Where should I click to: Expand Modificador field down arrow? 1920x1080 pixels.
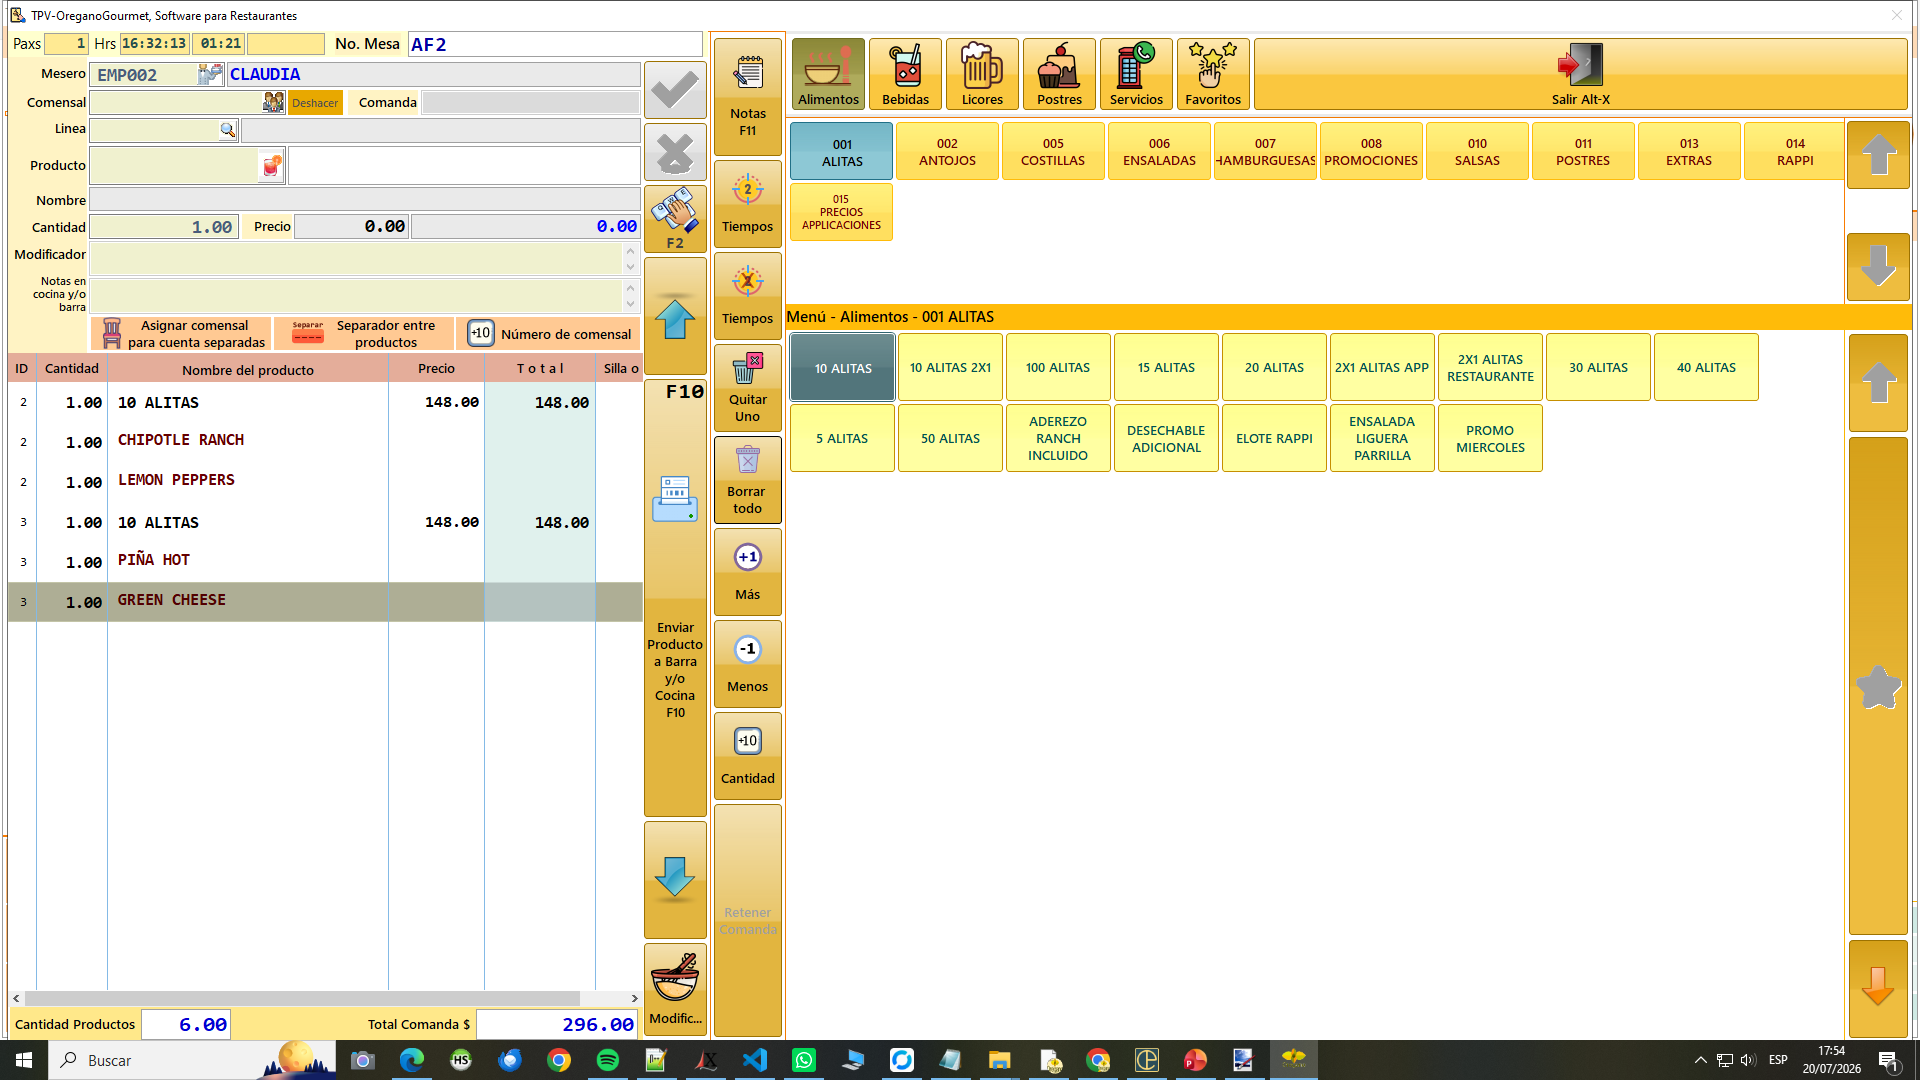pyautogui.click(x=630, y=266)
